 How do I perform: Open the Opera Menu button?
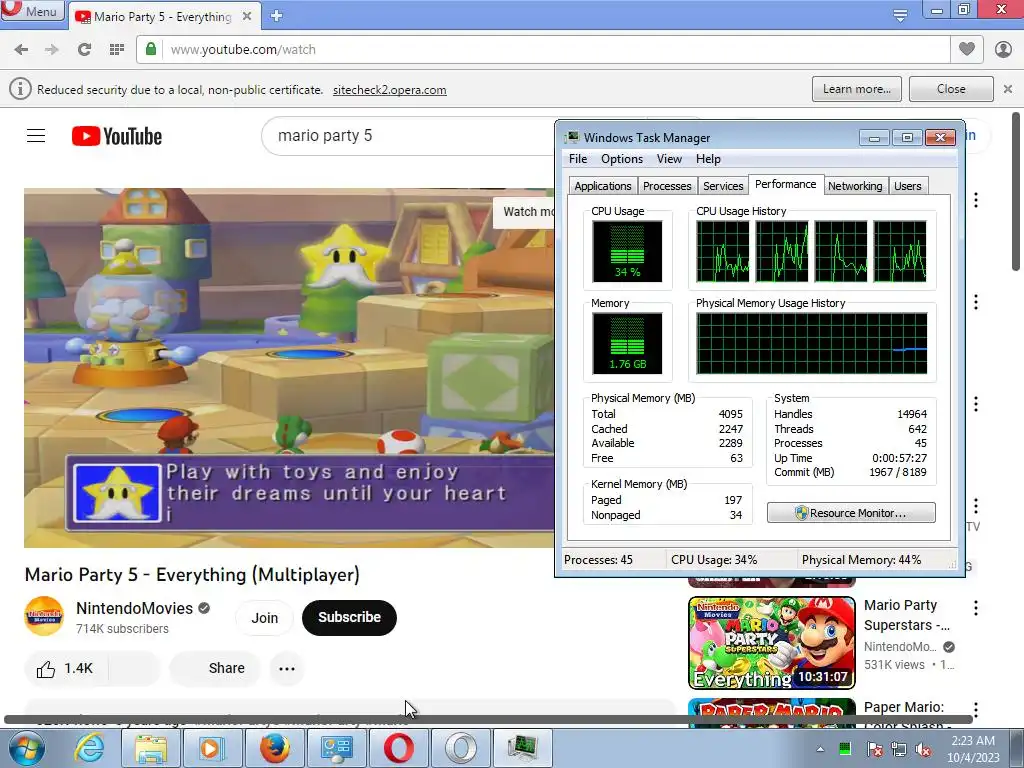(x=32, y=10)
